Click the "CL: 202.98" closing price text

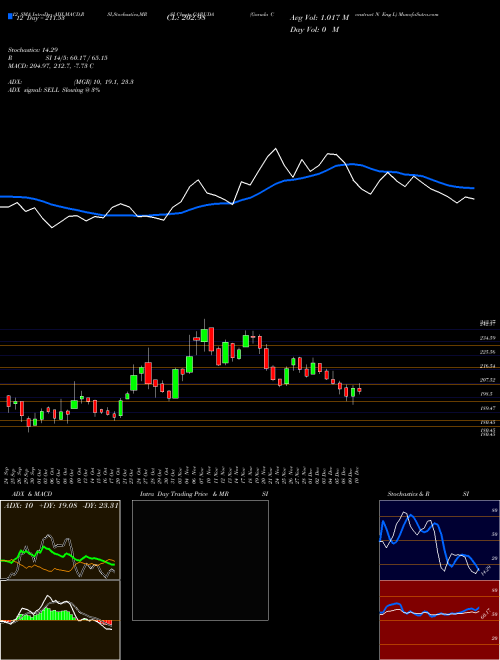coord(186,18)
